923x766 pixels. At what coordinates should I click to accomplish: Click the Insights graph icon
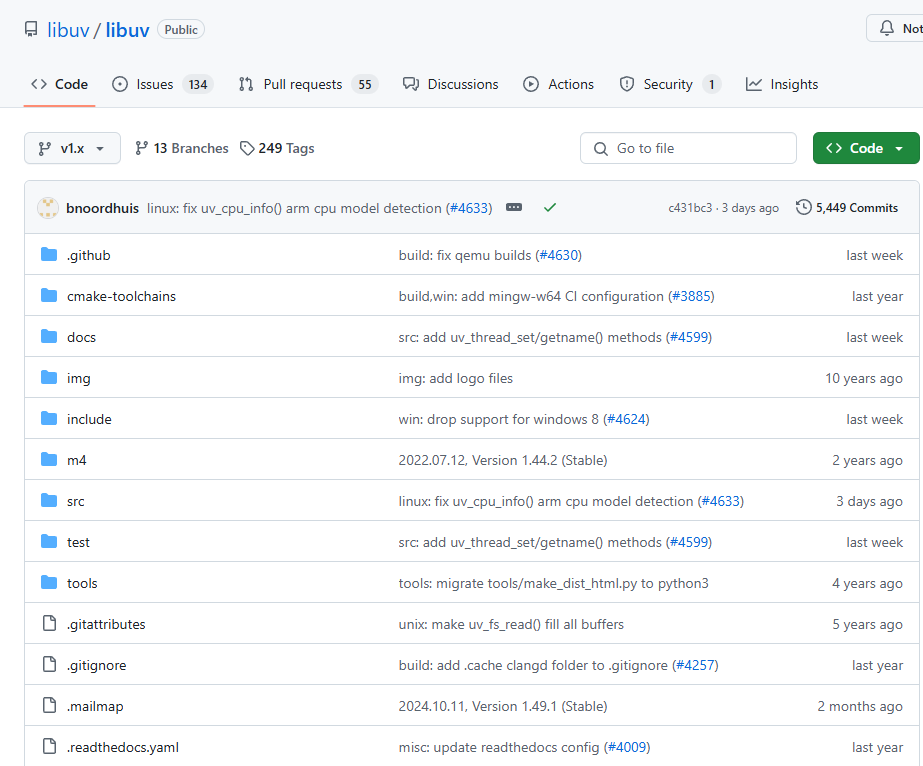coord(754,84)
